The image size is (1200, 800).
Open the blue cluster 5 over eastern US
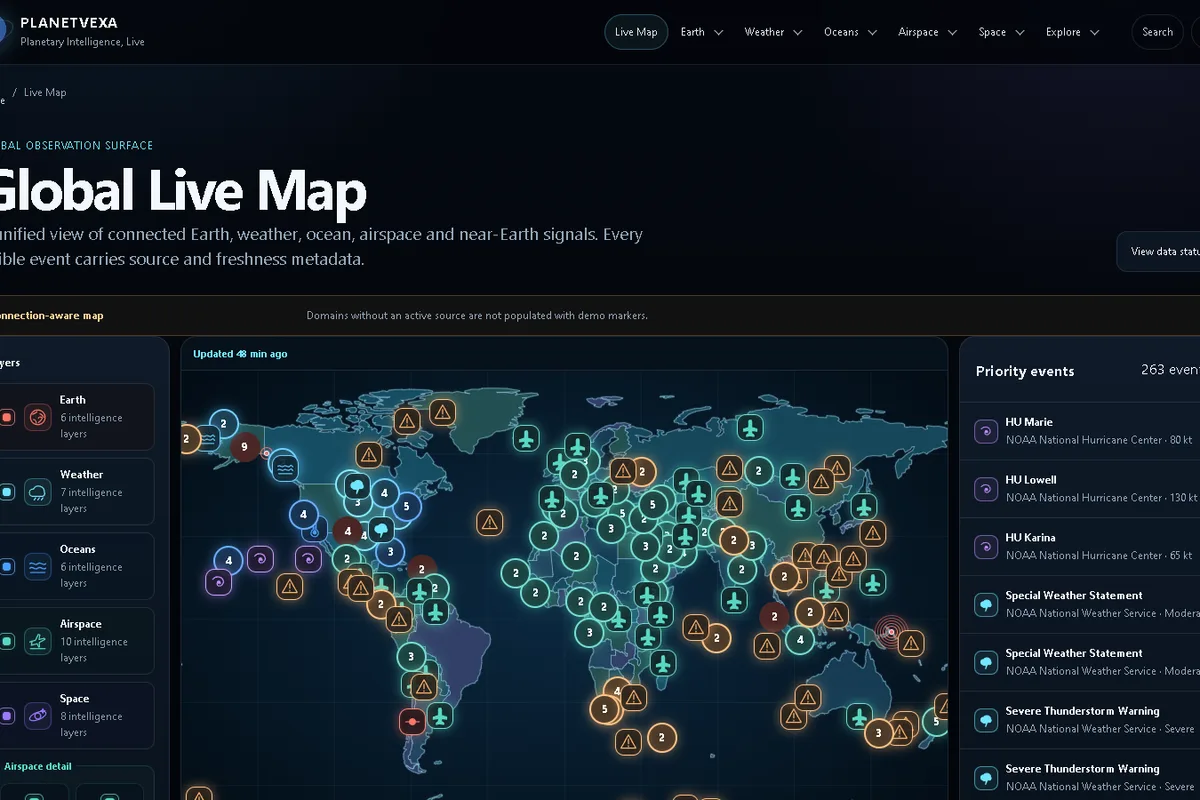(x=405, y=506)
